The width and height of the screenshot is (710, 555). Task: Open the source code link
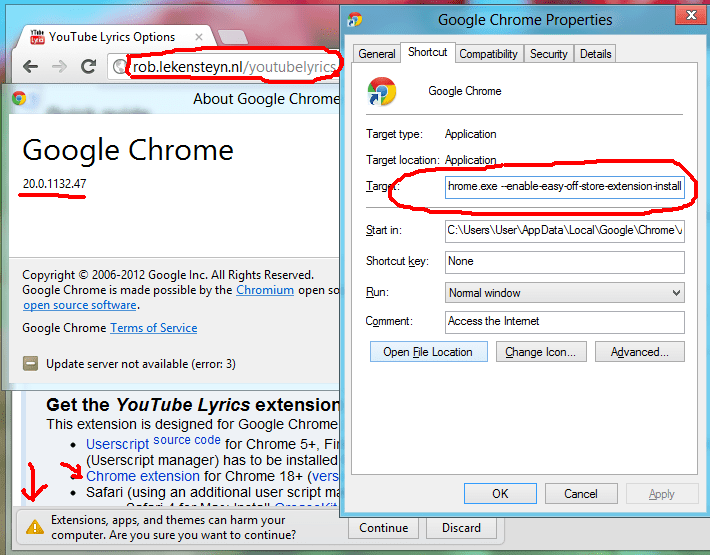pyautogui.click(x=187, y=440)
